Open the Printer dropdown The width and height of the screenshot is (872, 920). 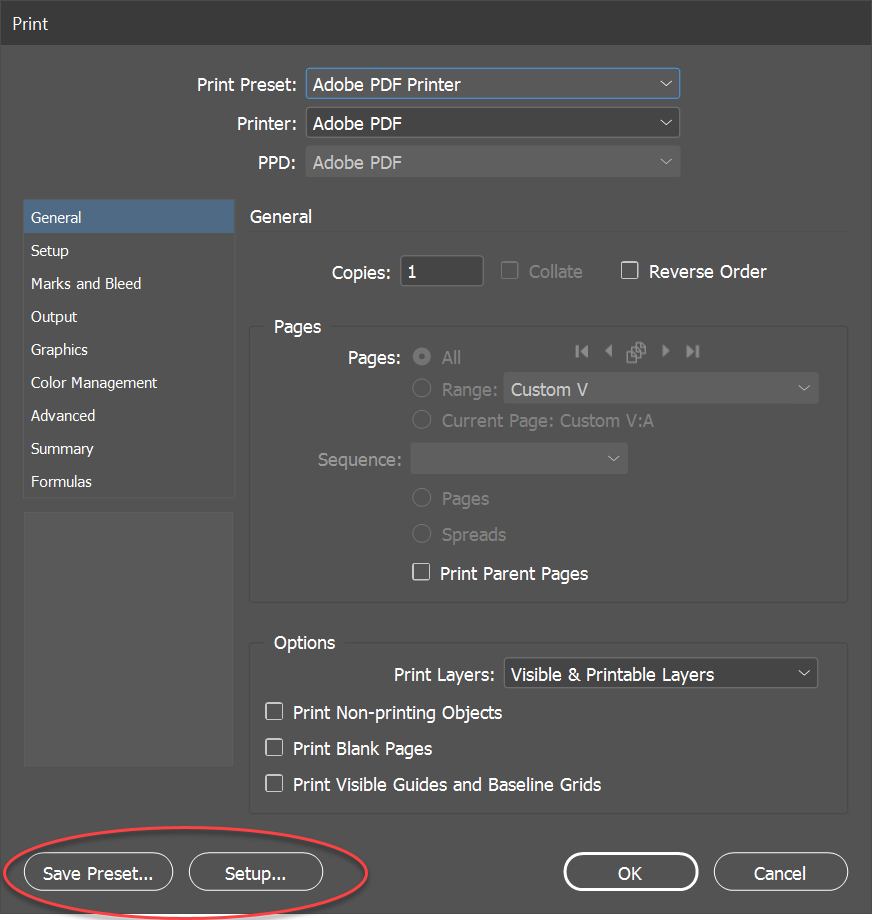(492, 122)
